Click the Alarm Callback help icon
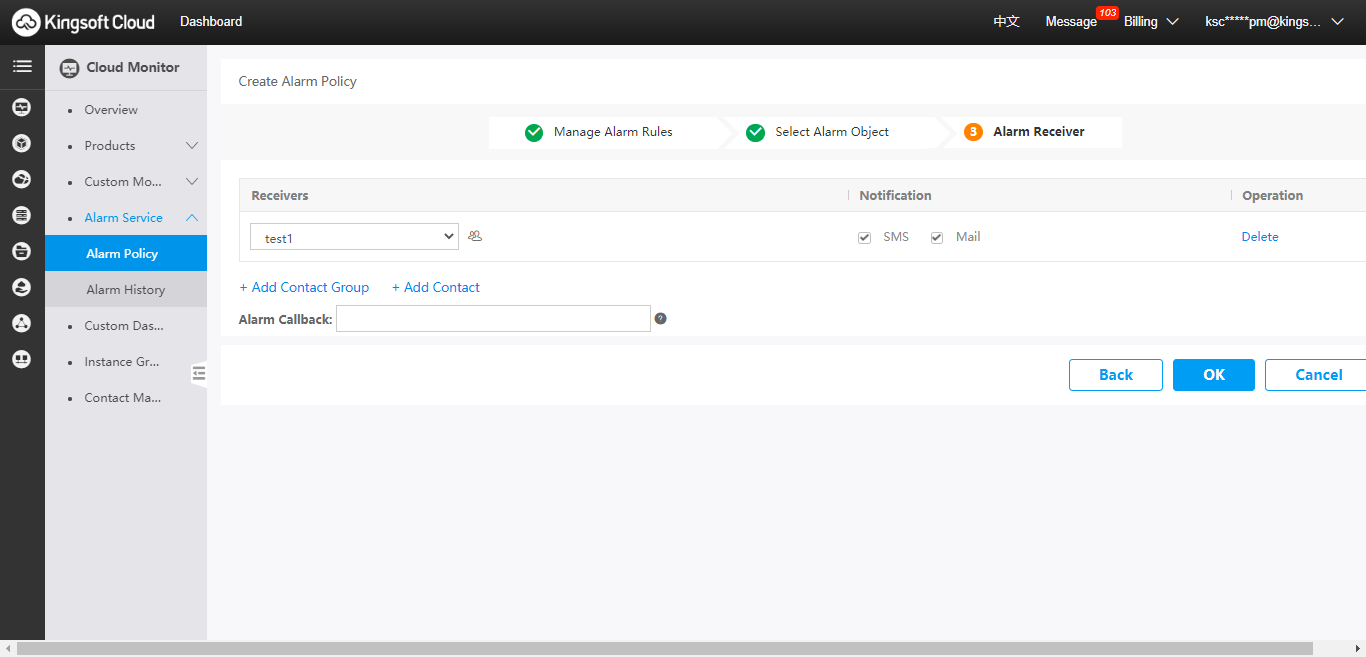 tap(660, 319)
